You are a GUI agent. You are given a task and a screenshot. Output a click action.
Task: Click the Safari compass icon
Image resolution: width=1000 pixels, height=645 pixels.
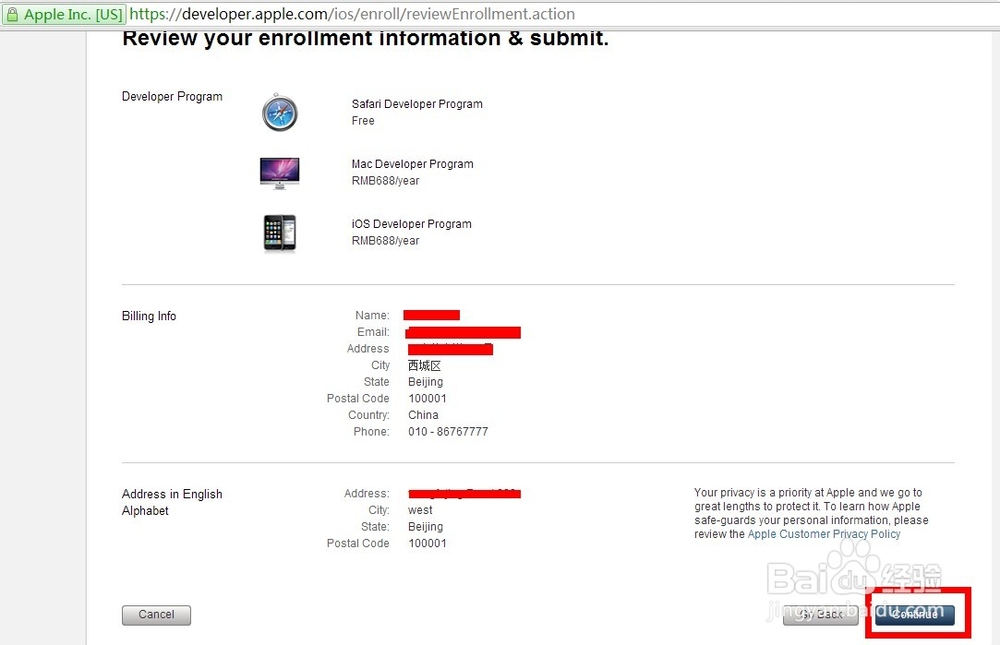279,113
